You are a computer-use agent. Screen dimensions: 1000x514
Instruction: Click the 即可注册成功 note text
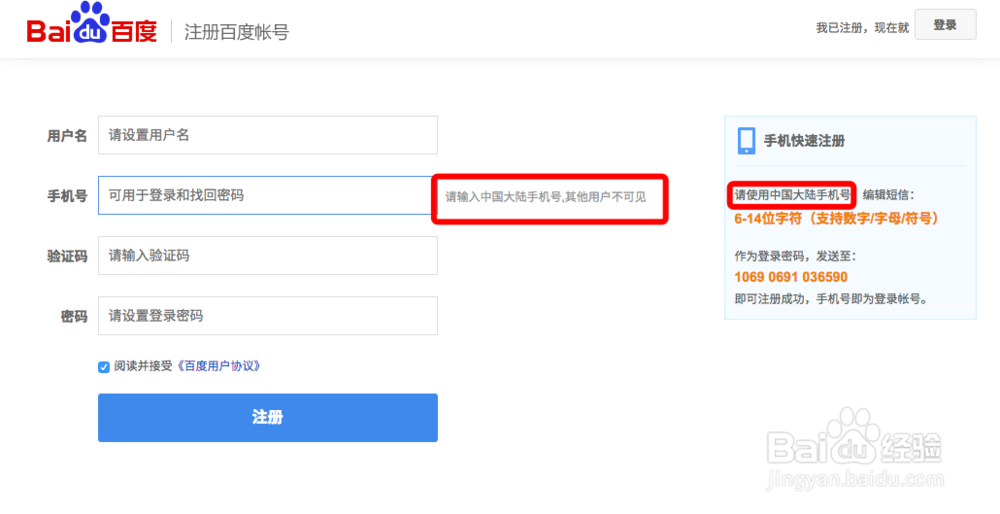click(830, 298)
